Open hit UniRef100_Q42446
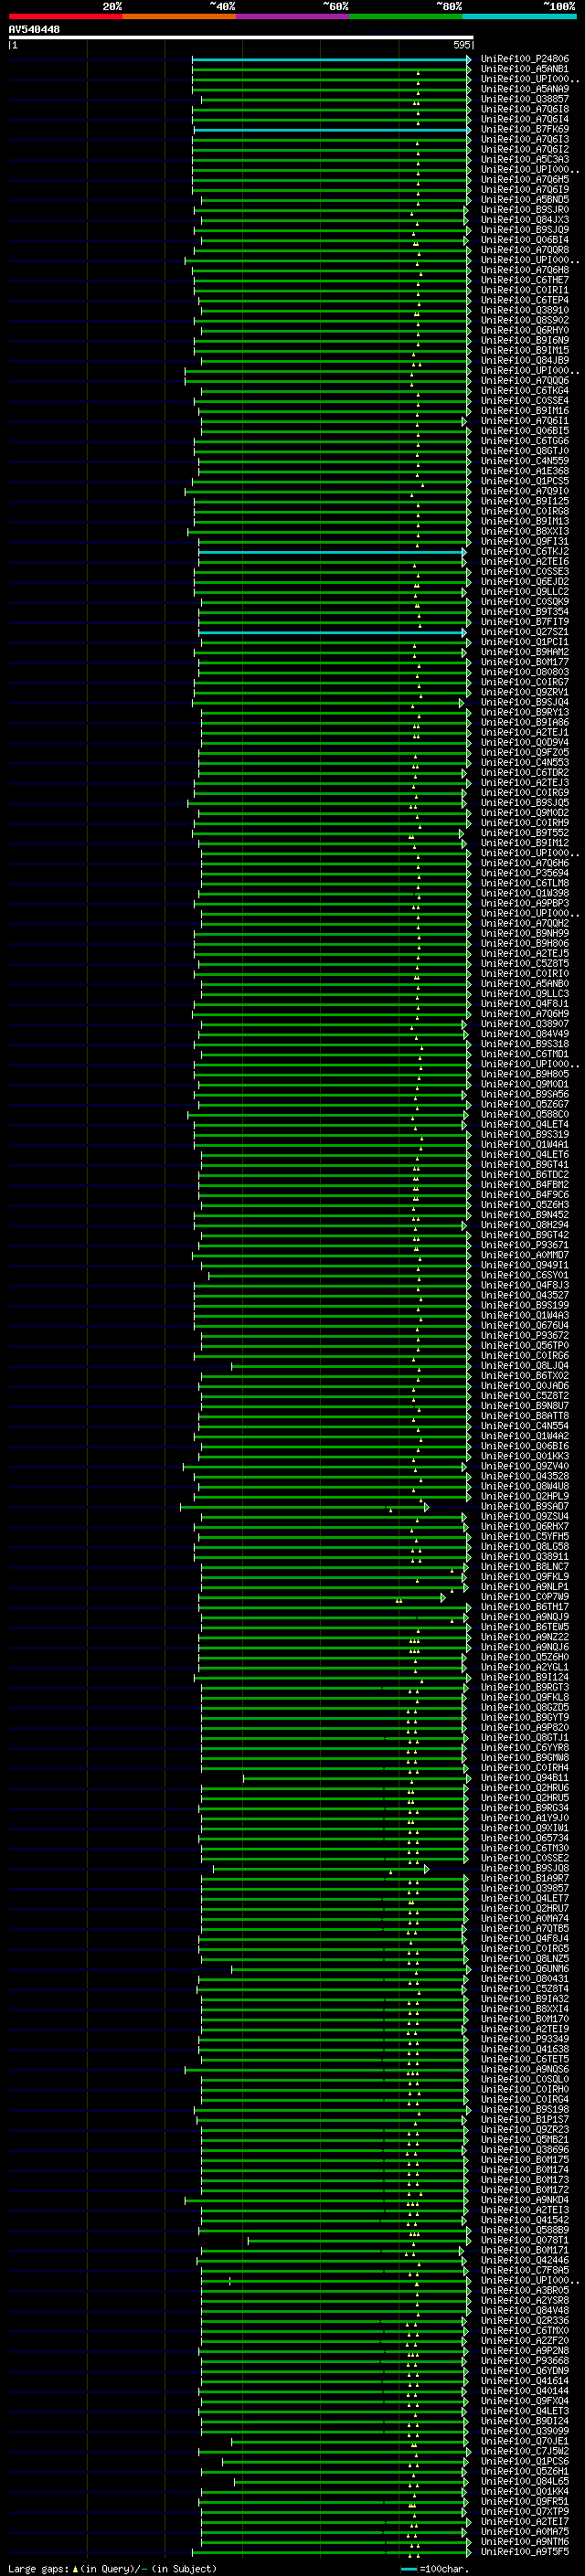The image size is (585, 2576). (x=524, y=2260)
